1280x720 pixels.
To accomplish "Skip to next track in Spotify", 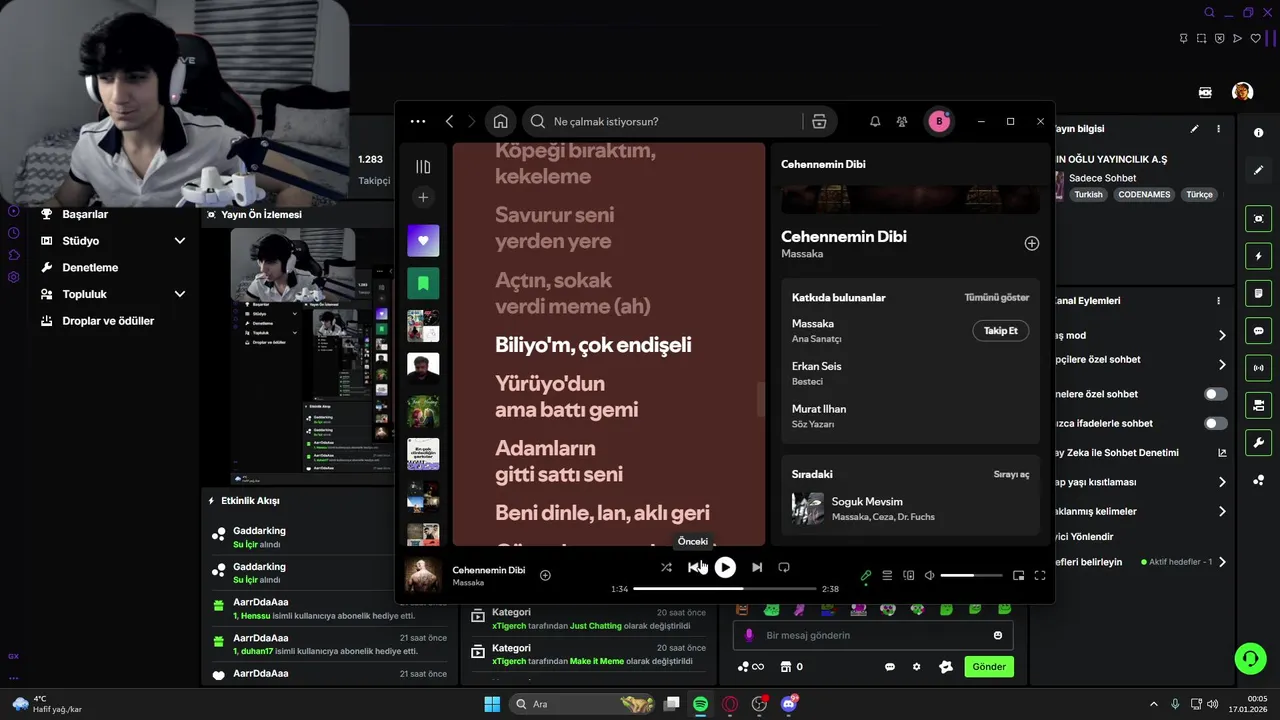I will click(x=757, y=567).
